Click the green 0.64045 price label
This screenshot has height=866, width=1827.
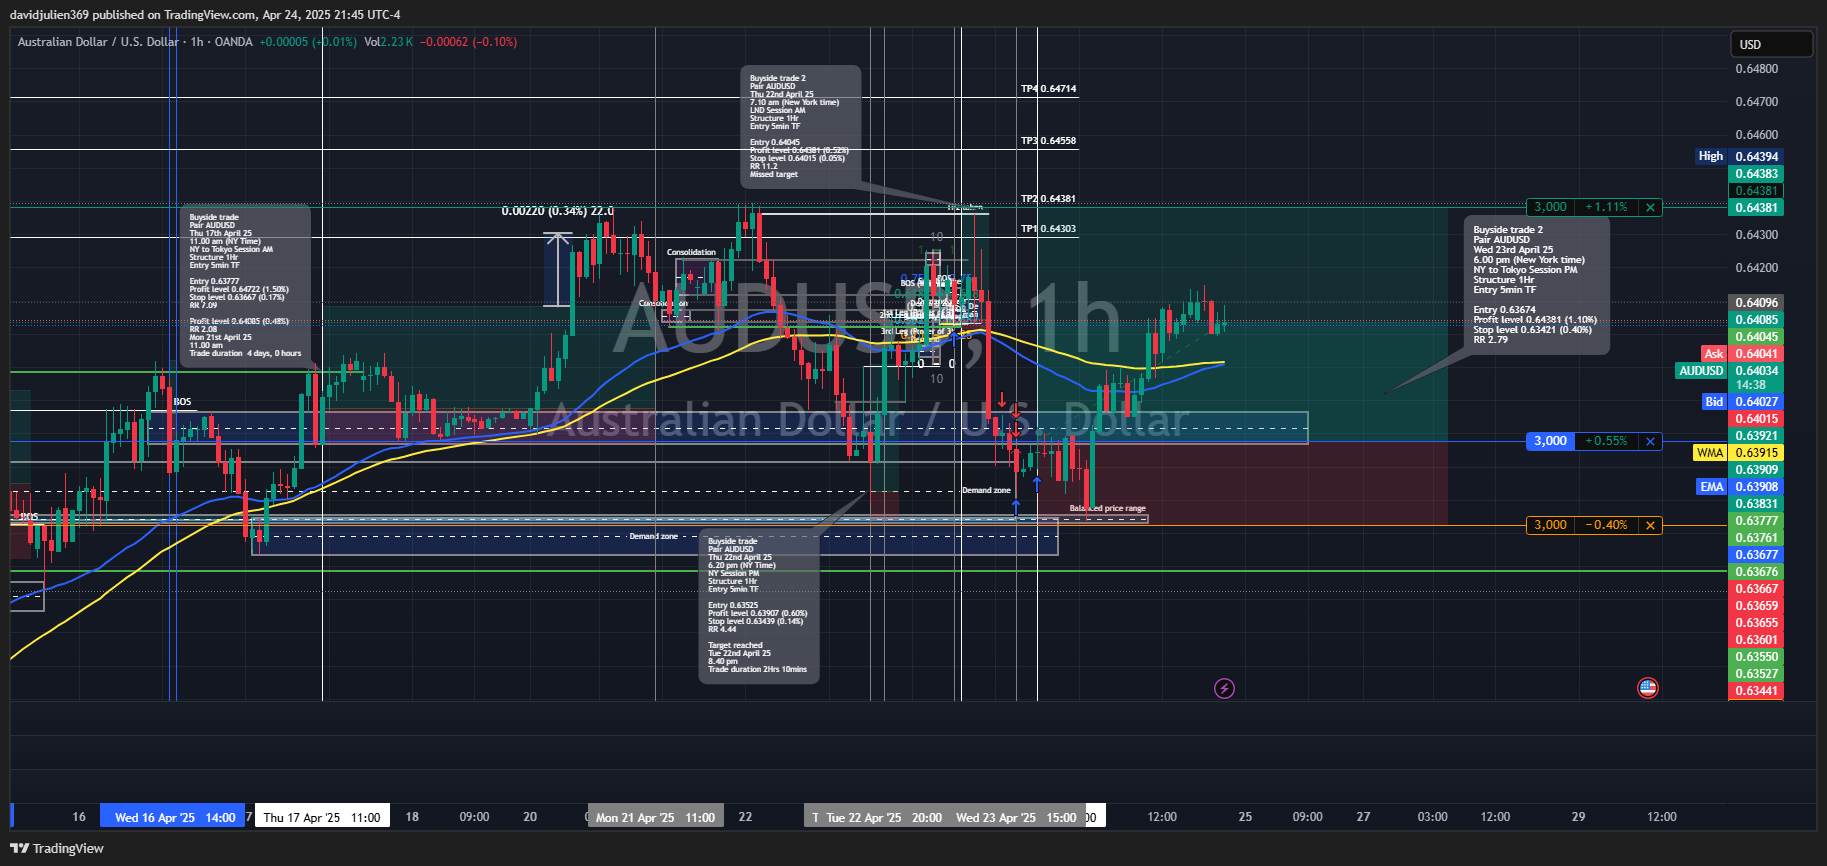pyautogui.click(x=1756, y=337)
